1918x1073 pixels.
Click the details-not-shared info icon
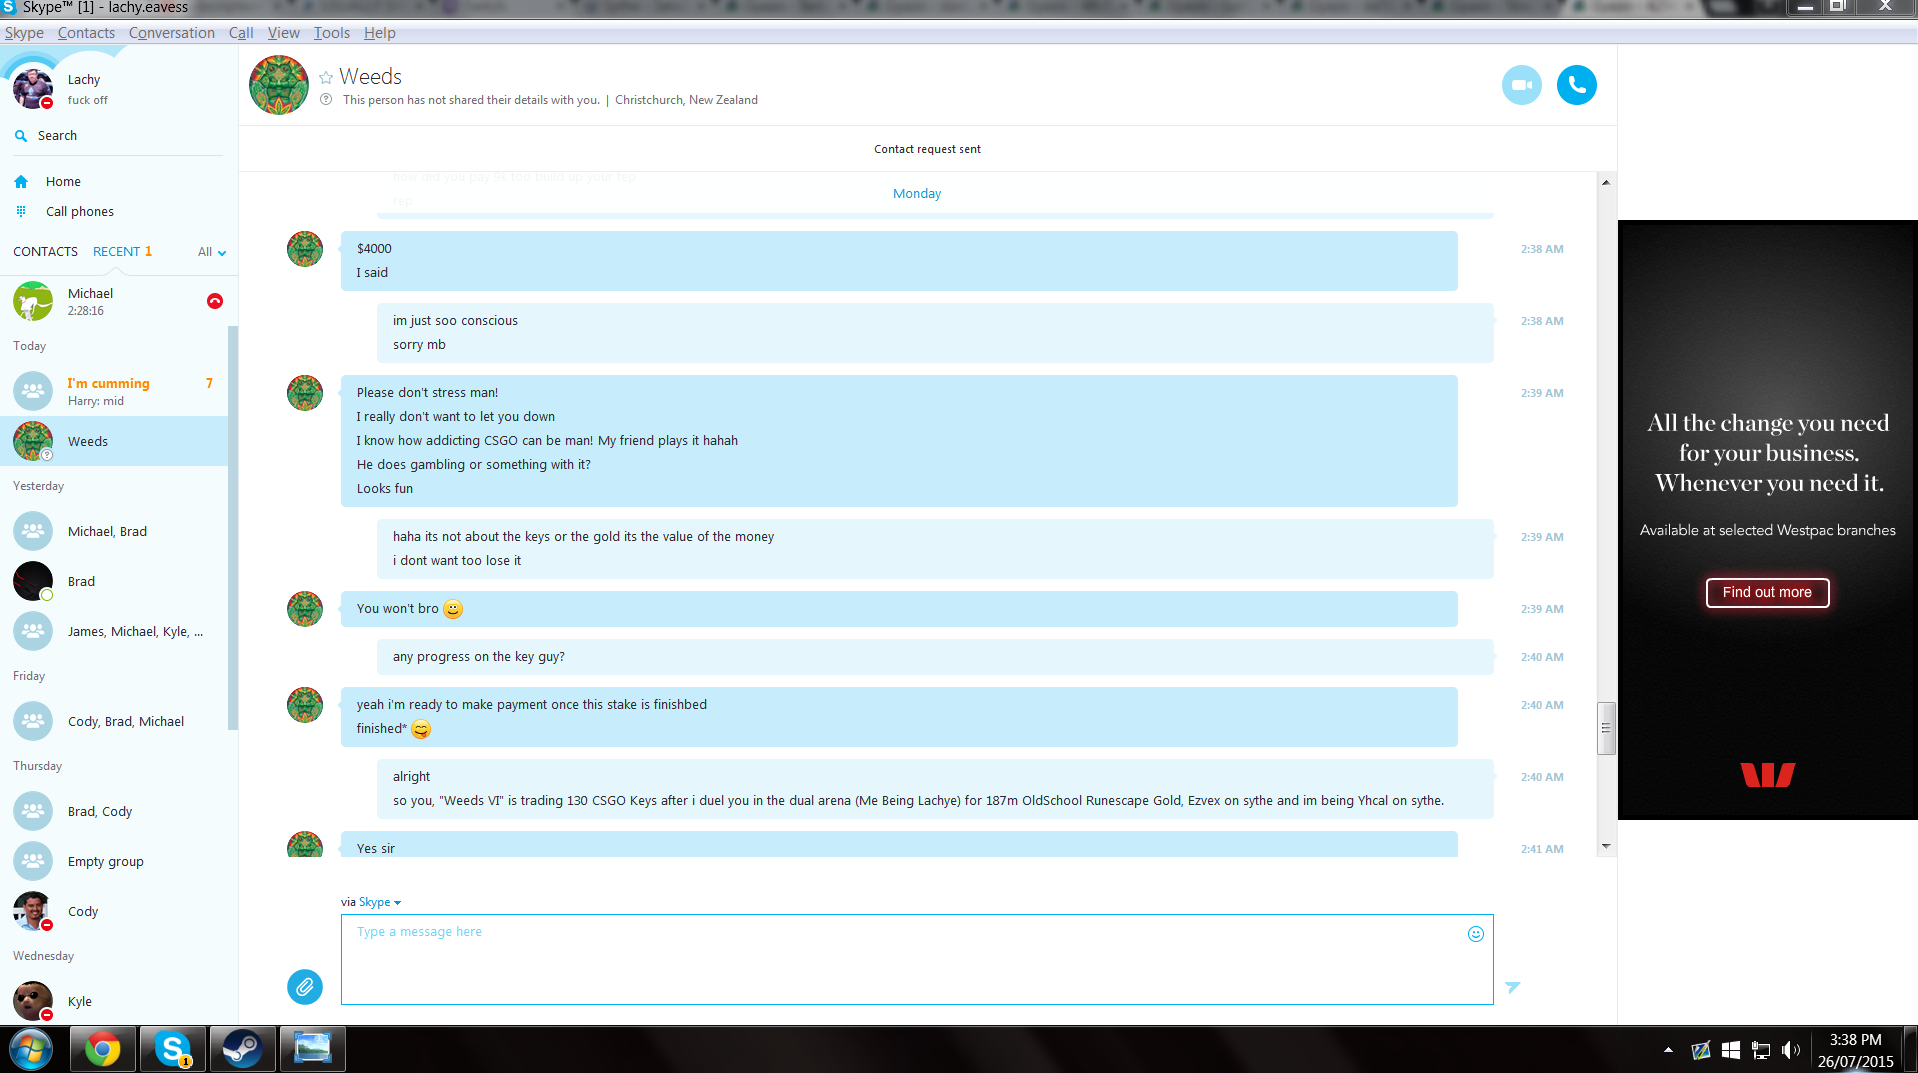(326, 99)
